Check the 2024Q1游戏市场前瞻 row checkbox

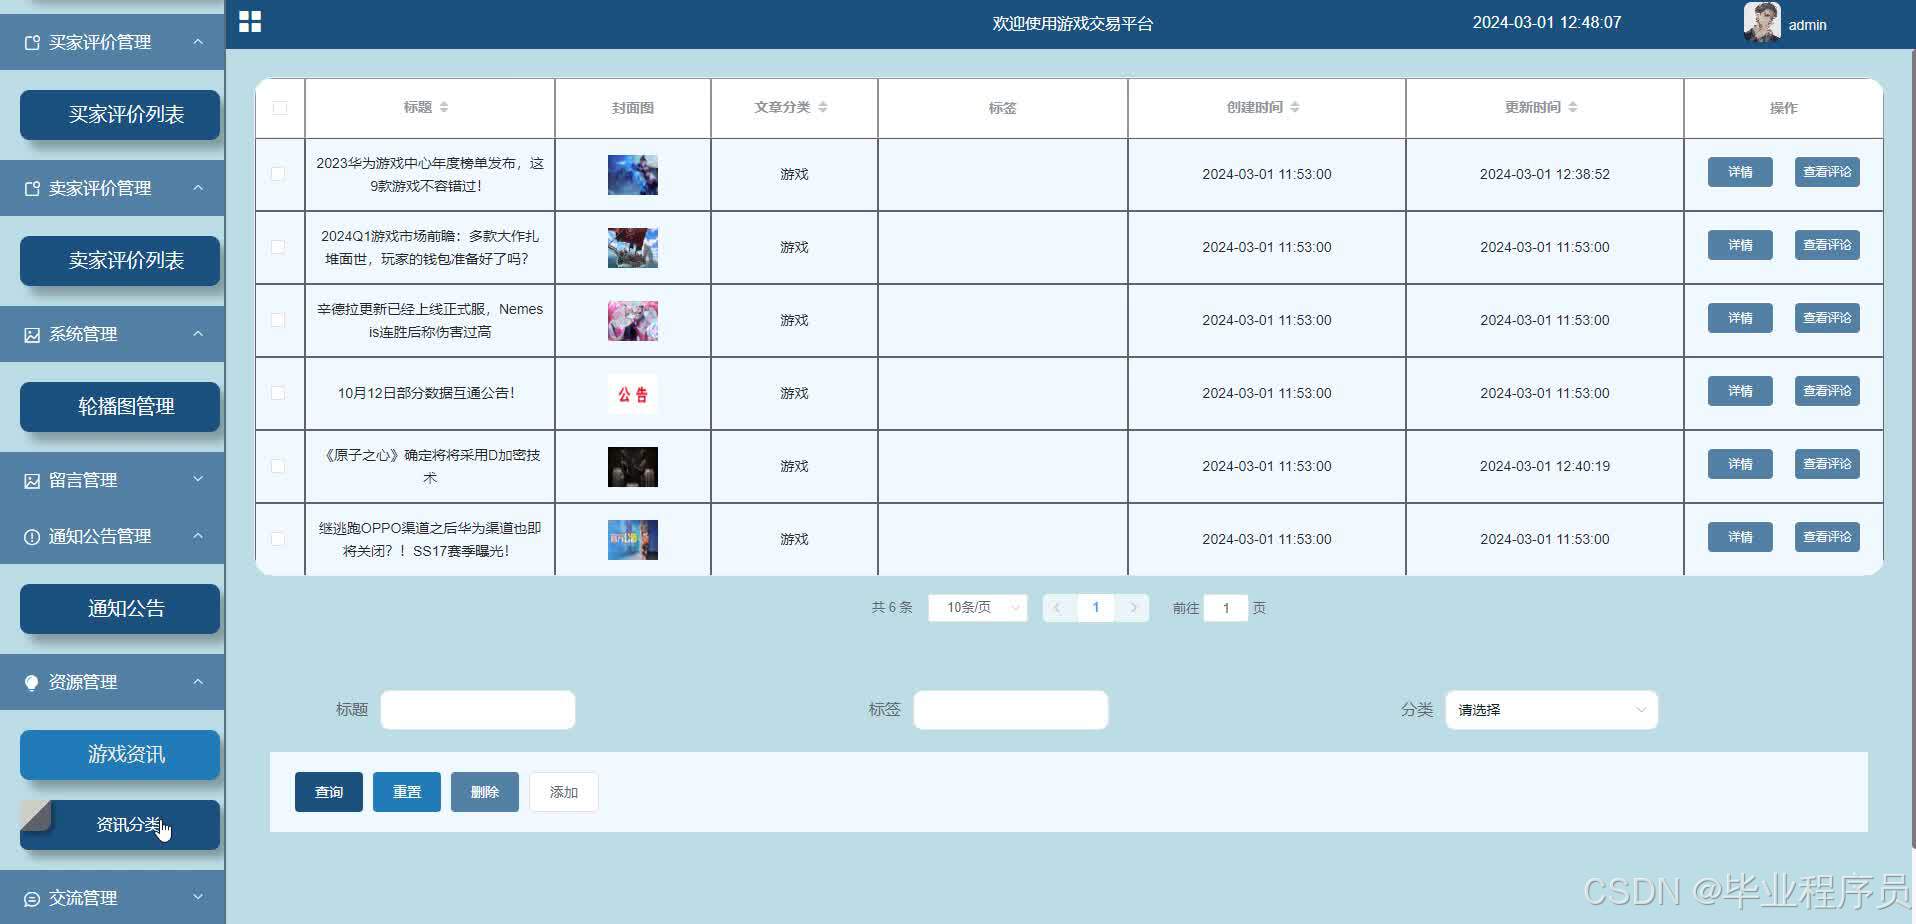click(278, 247)
